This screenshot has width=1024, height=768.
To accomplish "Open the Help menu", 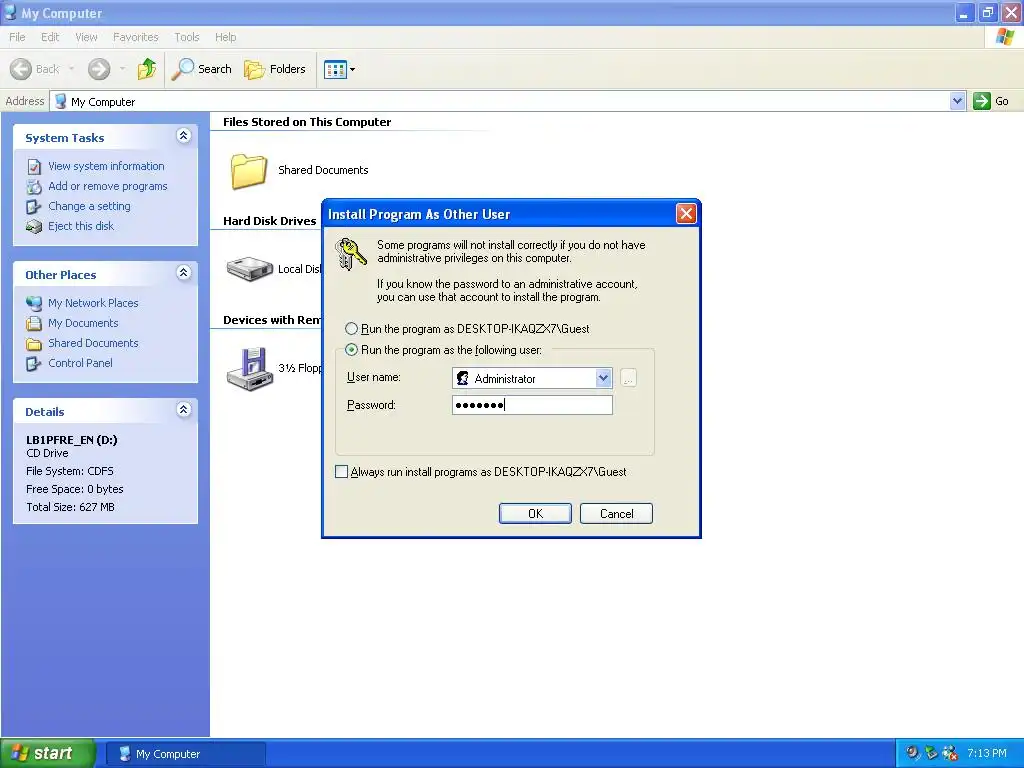I will click(226, 37).
